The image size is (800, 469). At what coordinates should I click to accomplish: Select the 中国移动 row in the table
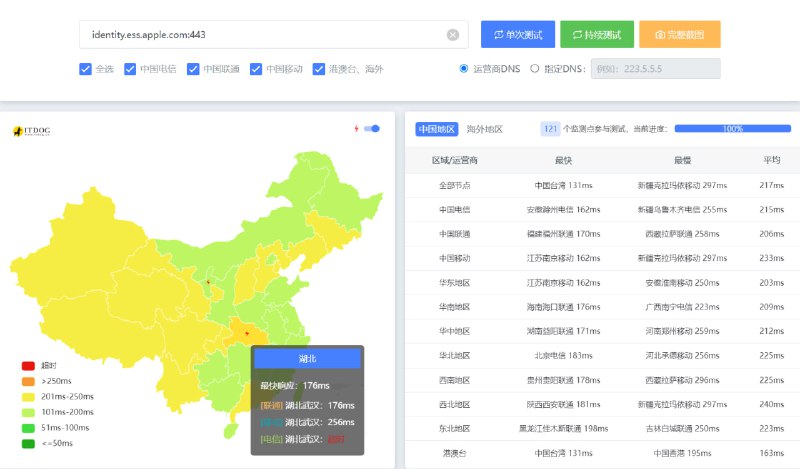(602, 258)
